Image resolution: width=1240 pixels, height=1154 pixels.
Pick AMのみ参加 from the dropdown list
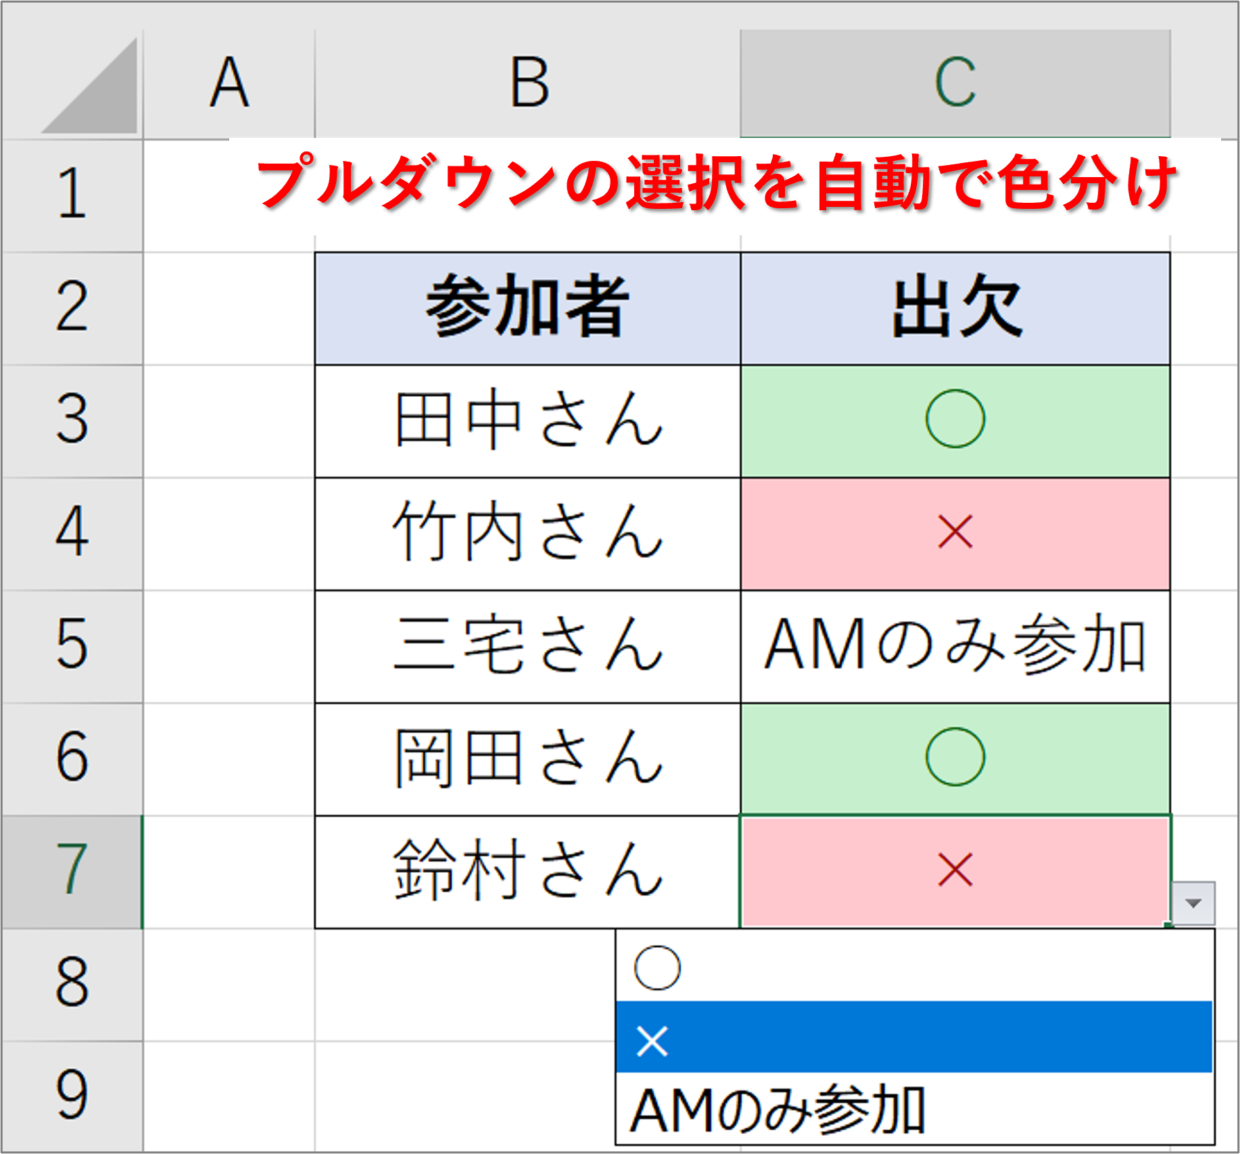pos(914,1108)
